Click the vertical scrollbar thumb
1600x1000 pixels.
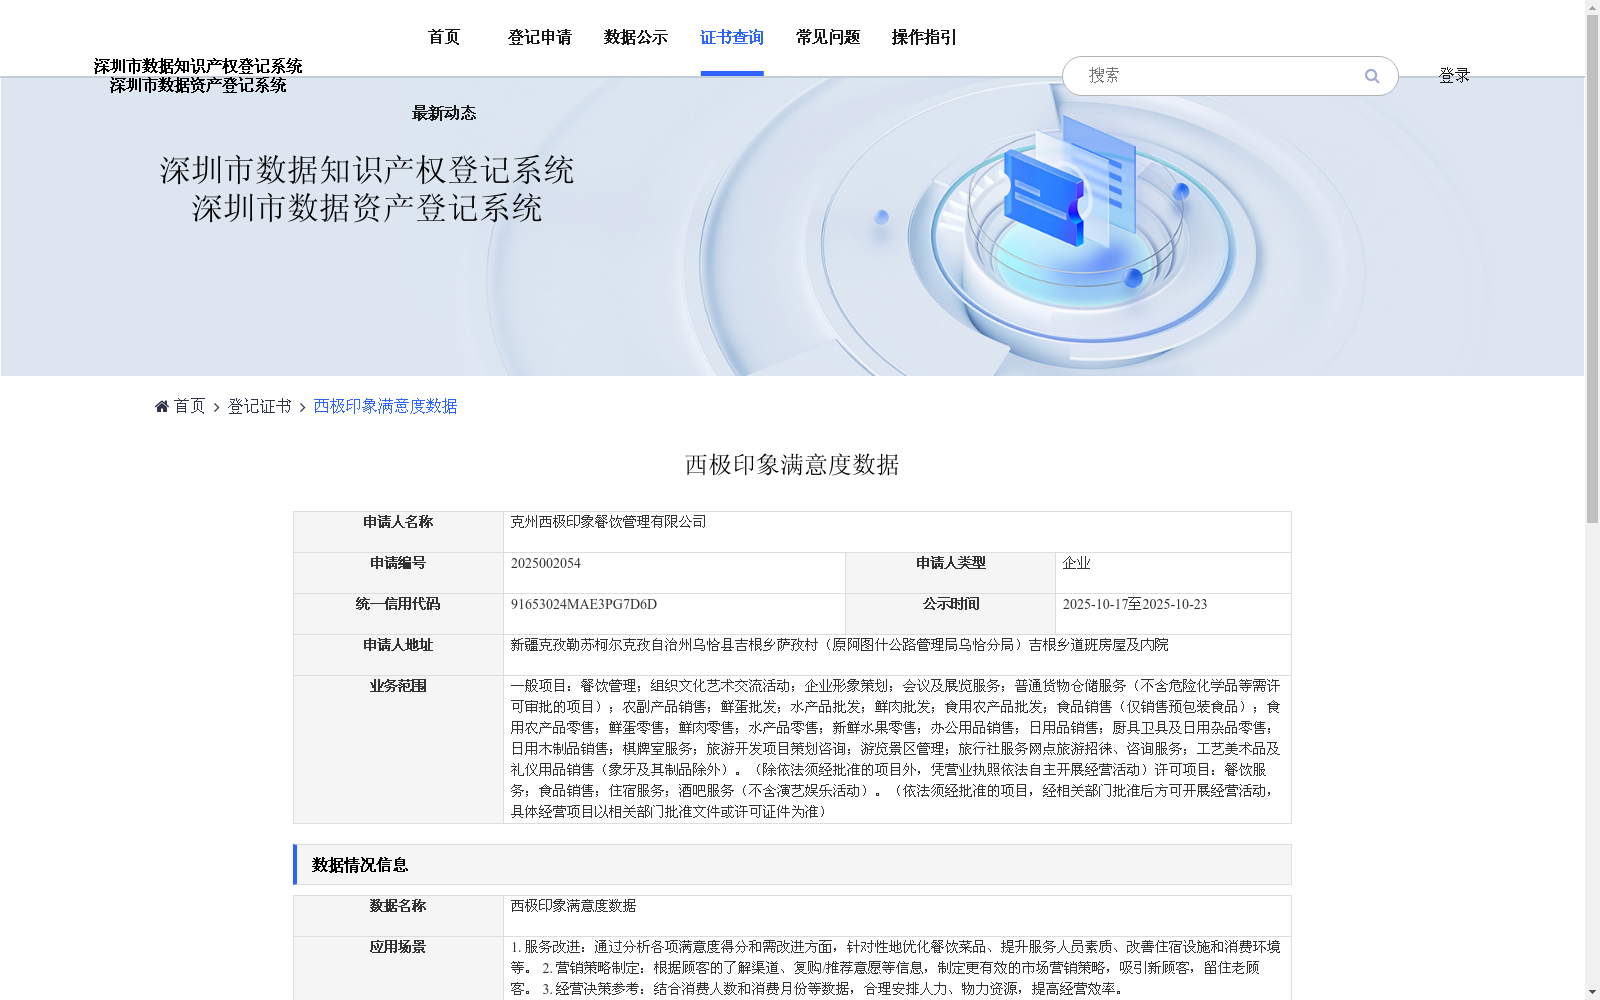tap(1592, 270)
